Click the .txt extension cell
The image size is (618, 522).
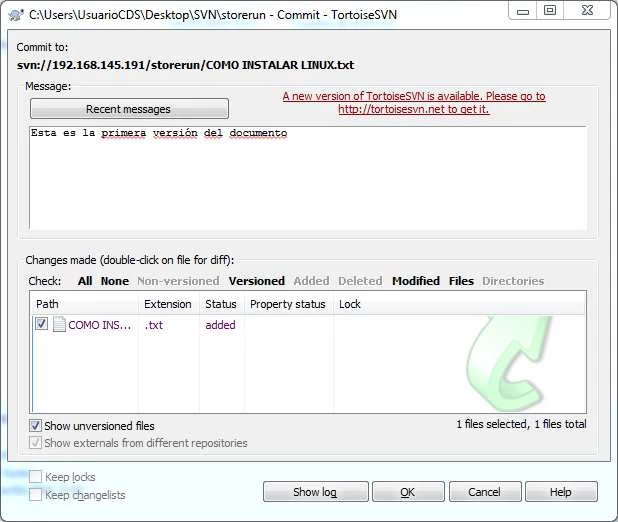(x=154, y=325)
